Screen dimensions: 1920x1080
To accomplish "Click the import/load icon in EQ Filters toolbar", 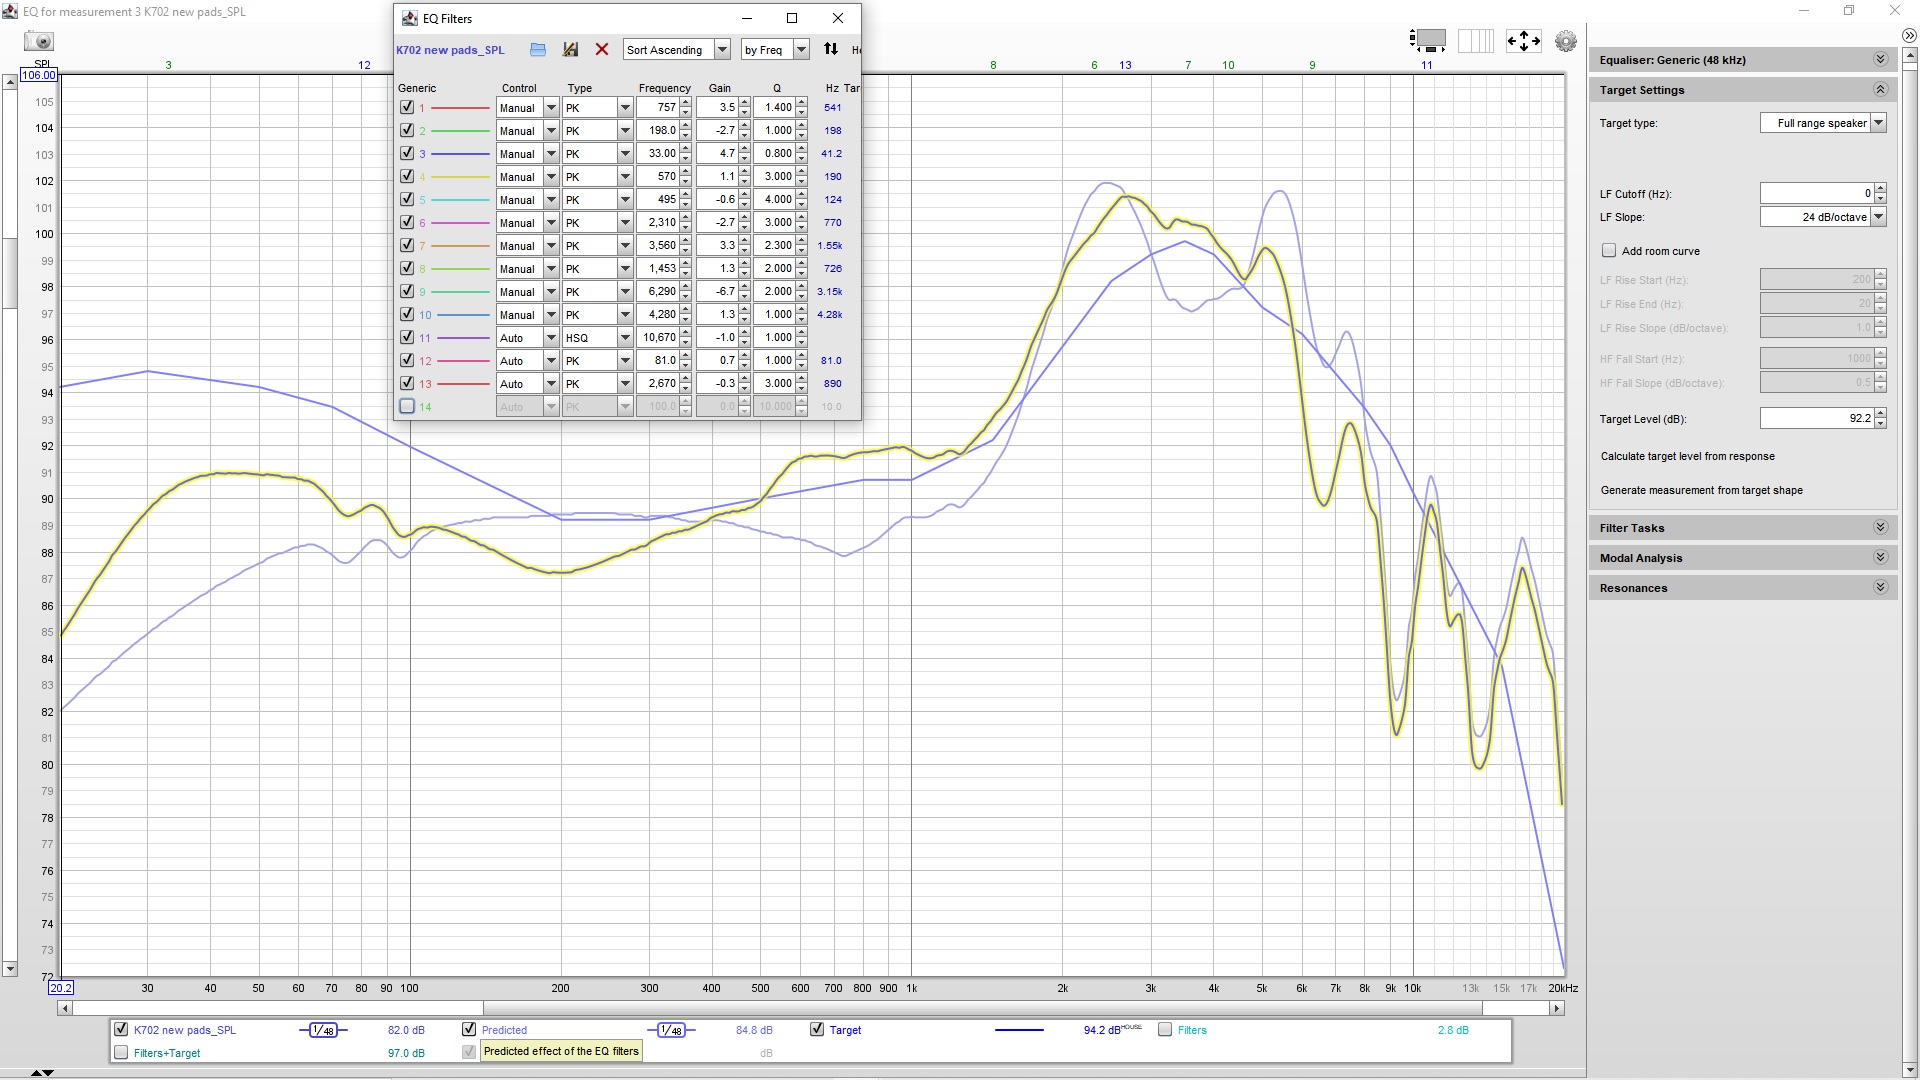I will [538, 49].
